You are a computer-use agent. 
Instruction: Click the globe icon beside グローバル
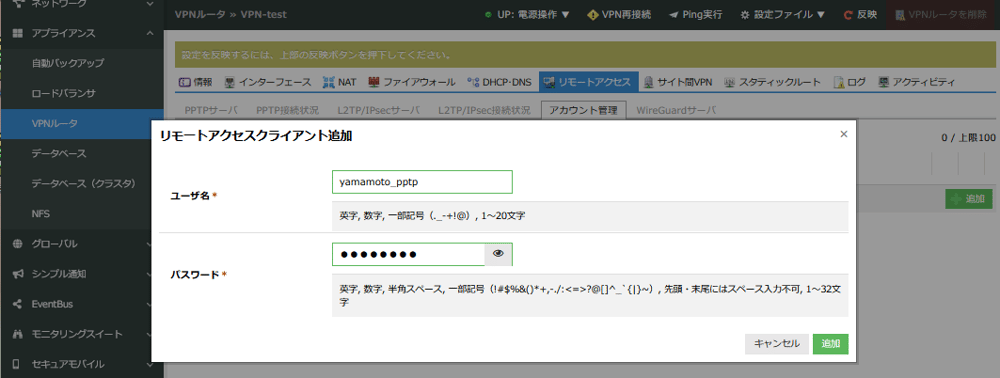[x=17, y=244]
